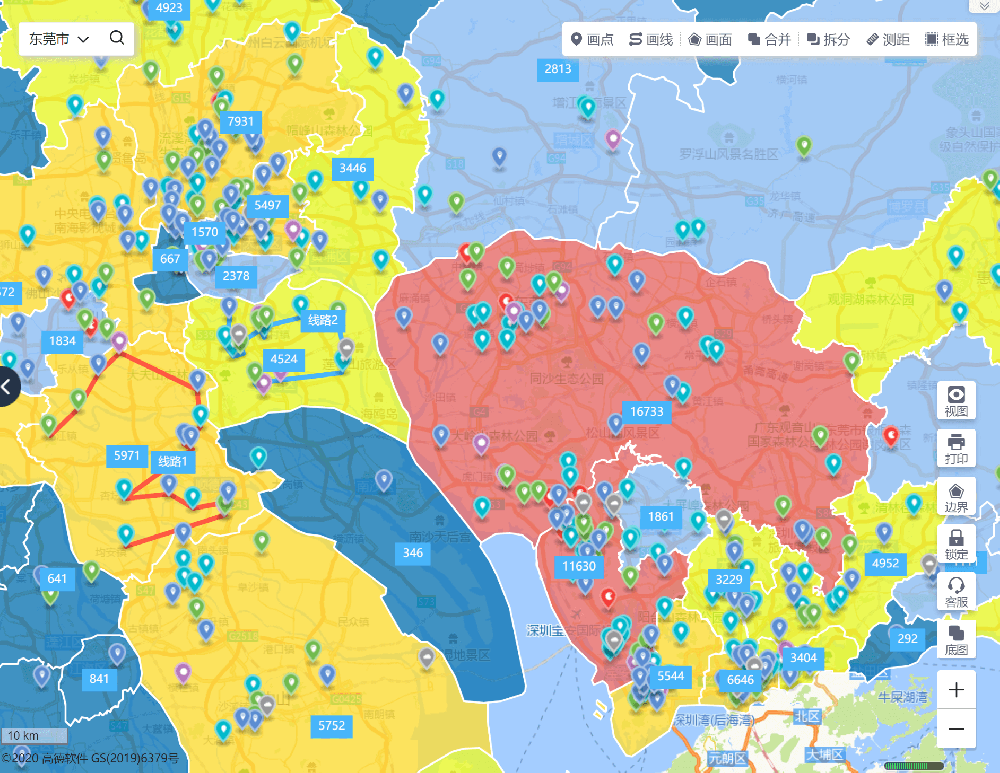The height and width of the screenshot is (773, 1000).
Task: Click the 6646 region label
Action: (x=740, y=680)
